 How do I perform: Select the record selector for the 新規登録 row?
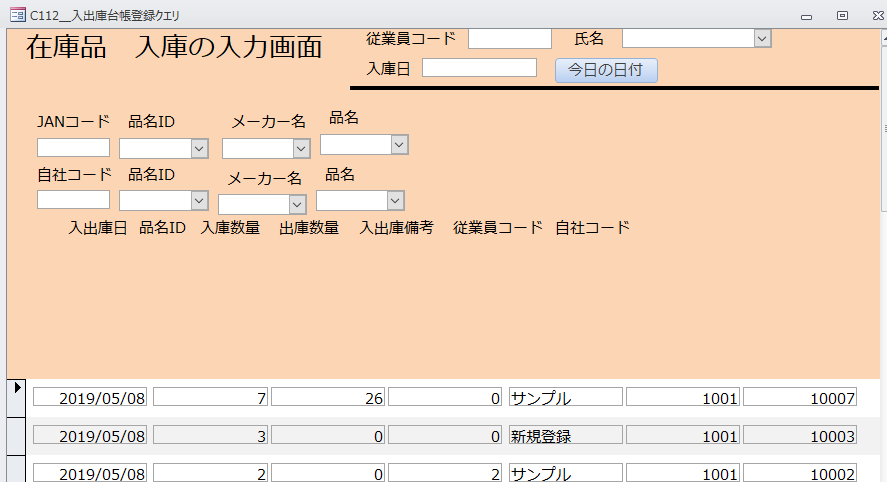(16, 435)
